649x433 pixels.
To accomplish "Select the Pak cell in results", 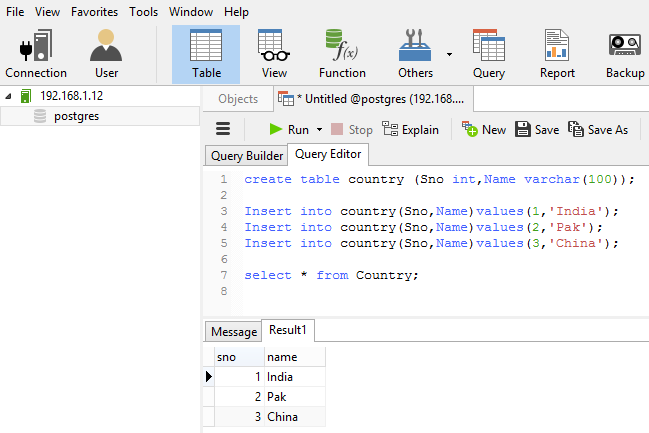I will pyautogui.click(x=295, y=397).
